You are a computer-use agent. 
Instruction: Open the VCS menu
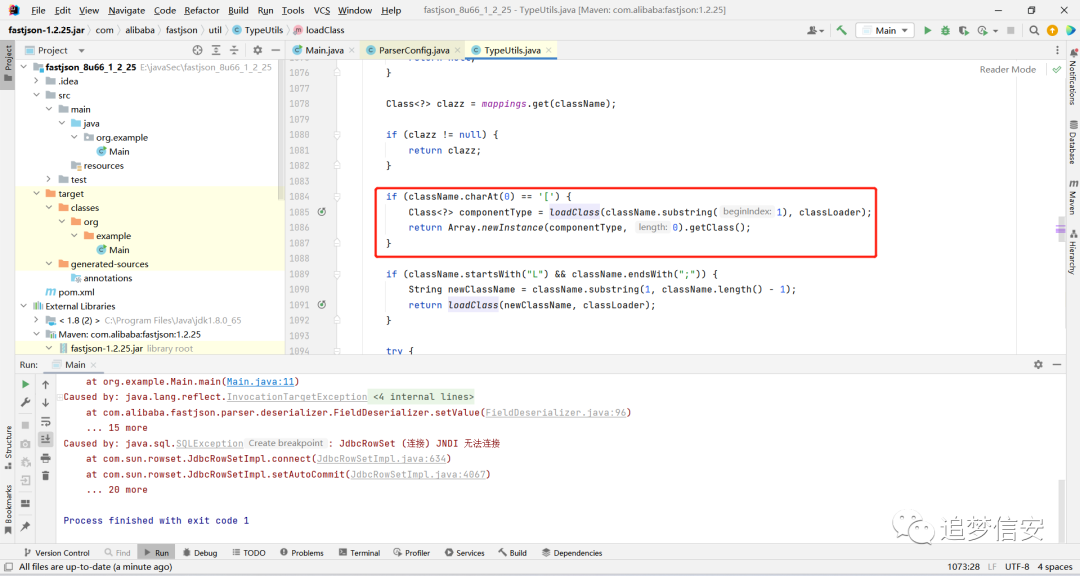[x=322, y=10]
